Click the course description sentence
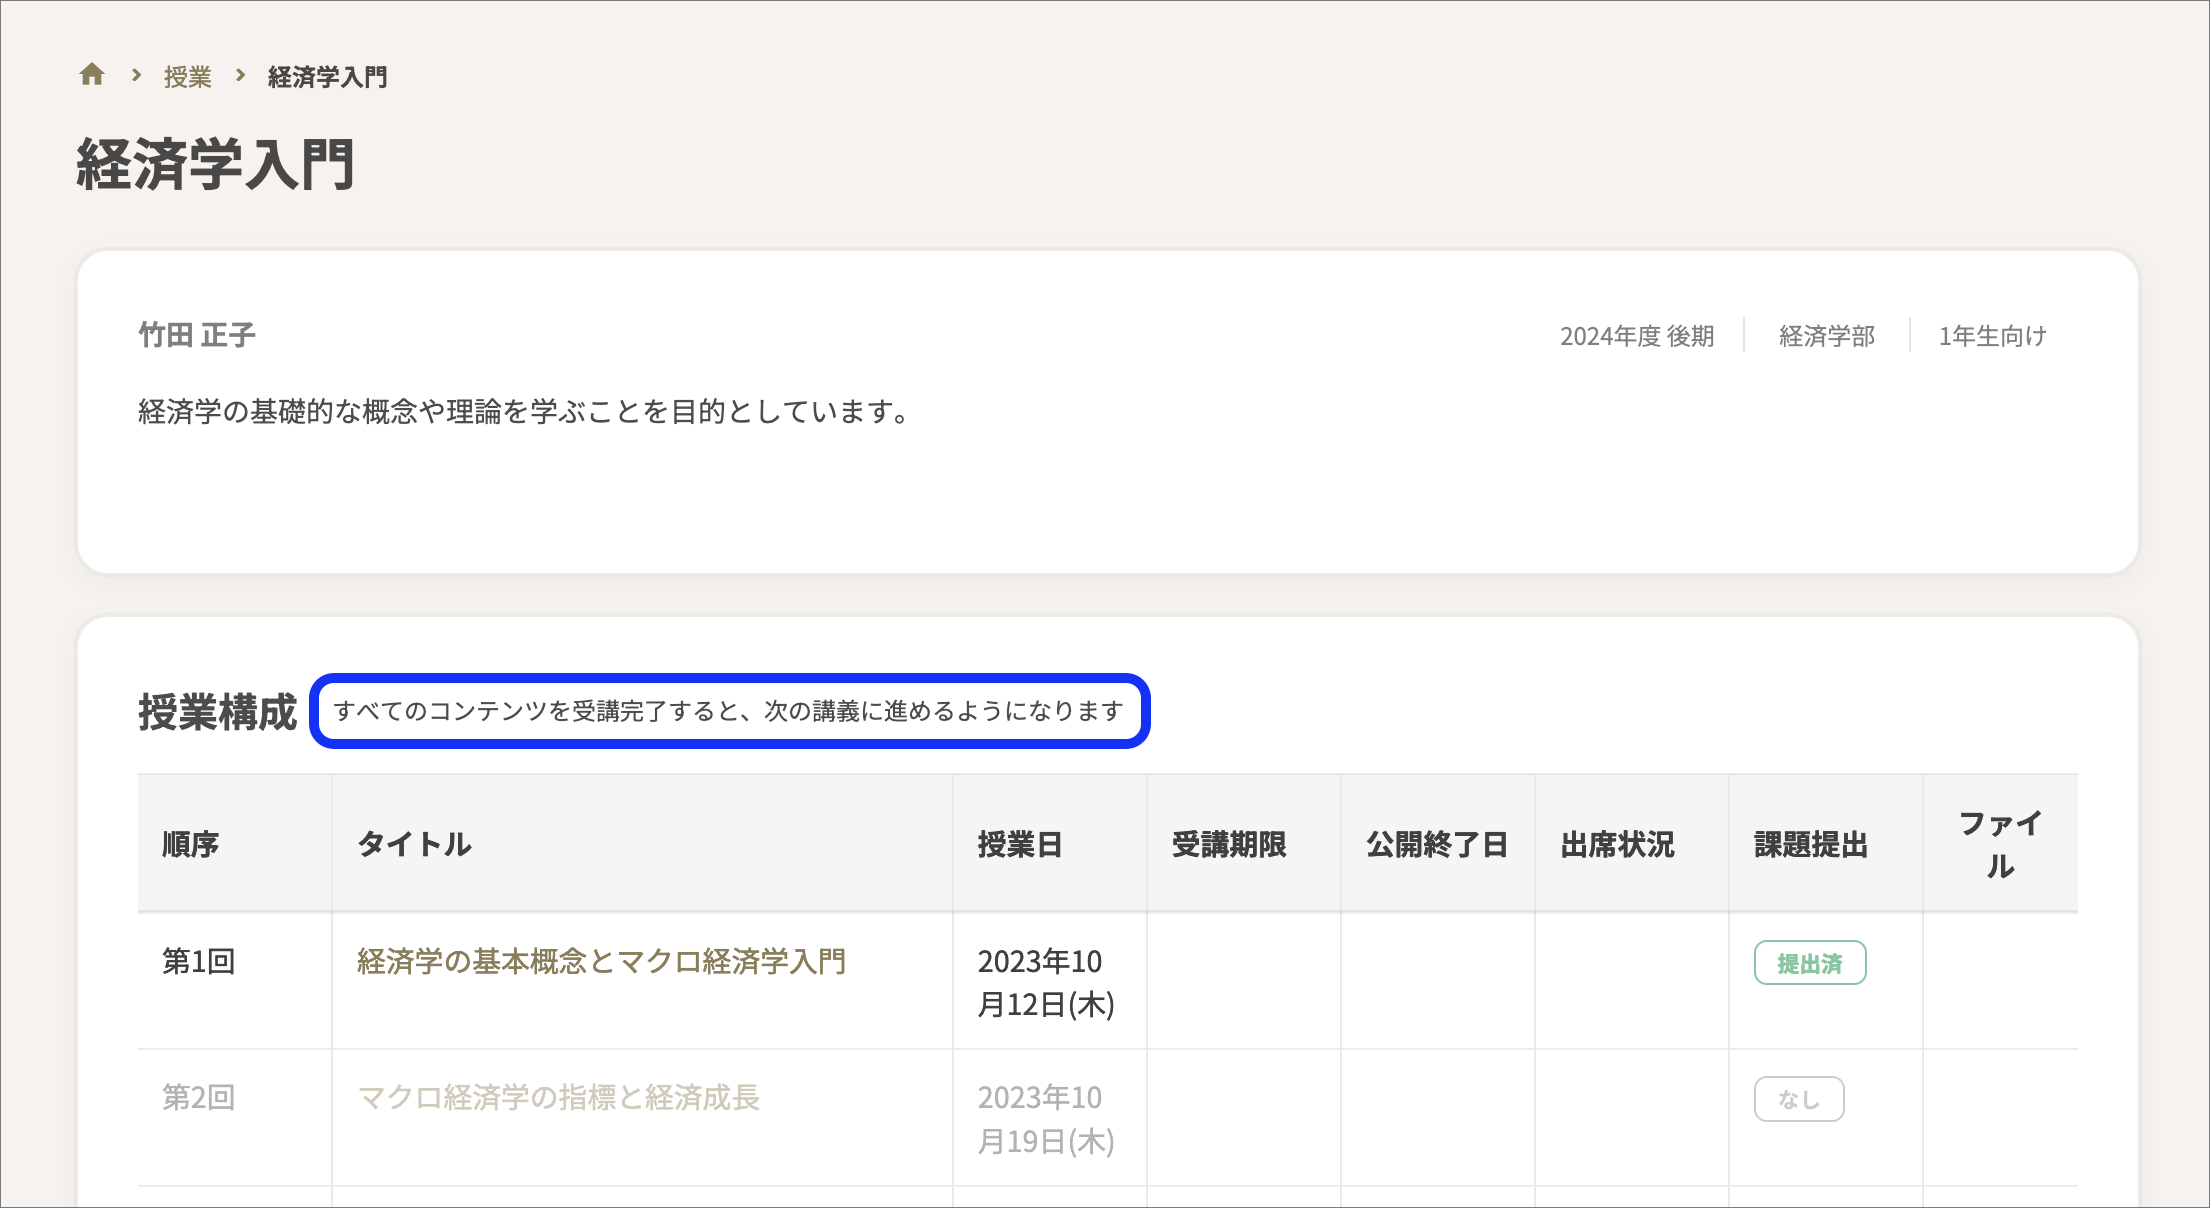This screenshot has width=2210, height=1208. tap(523, 411)
